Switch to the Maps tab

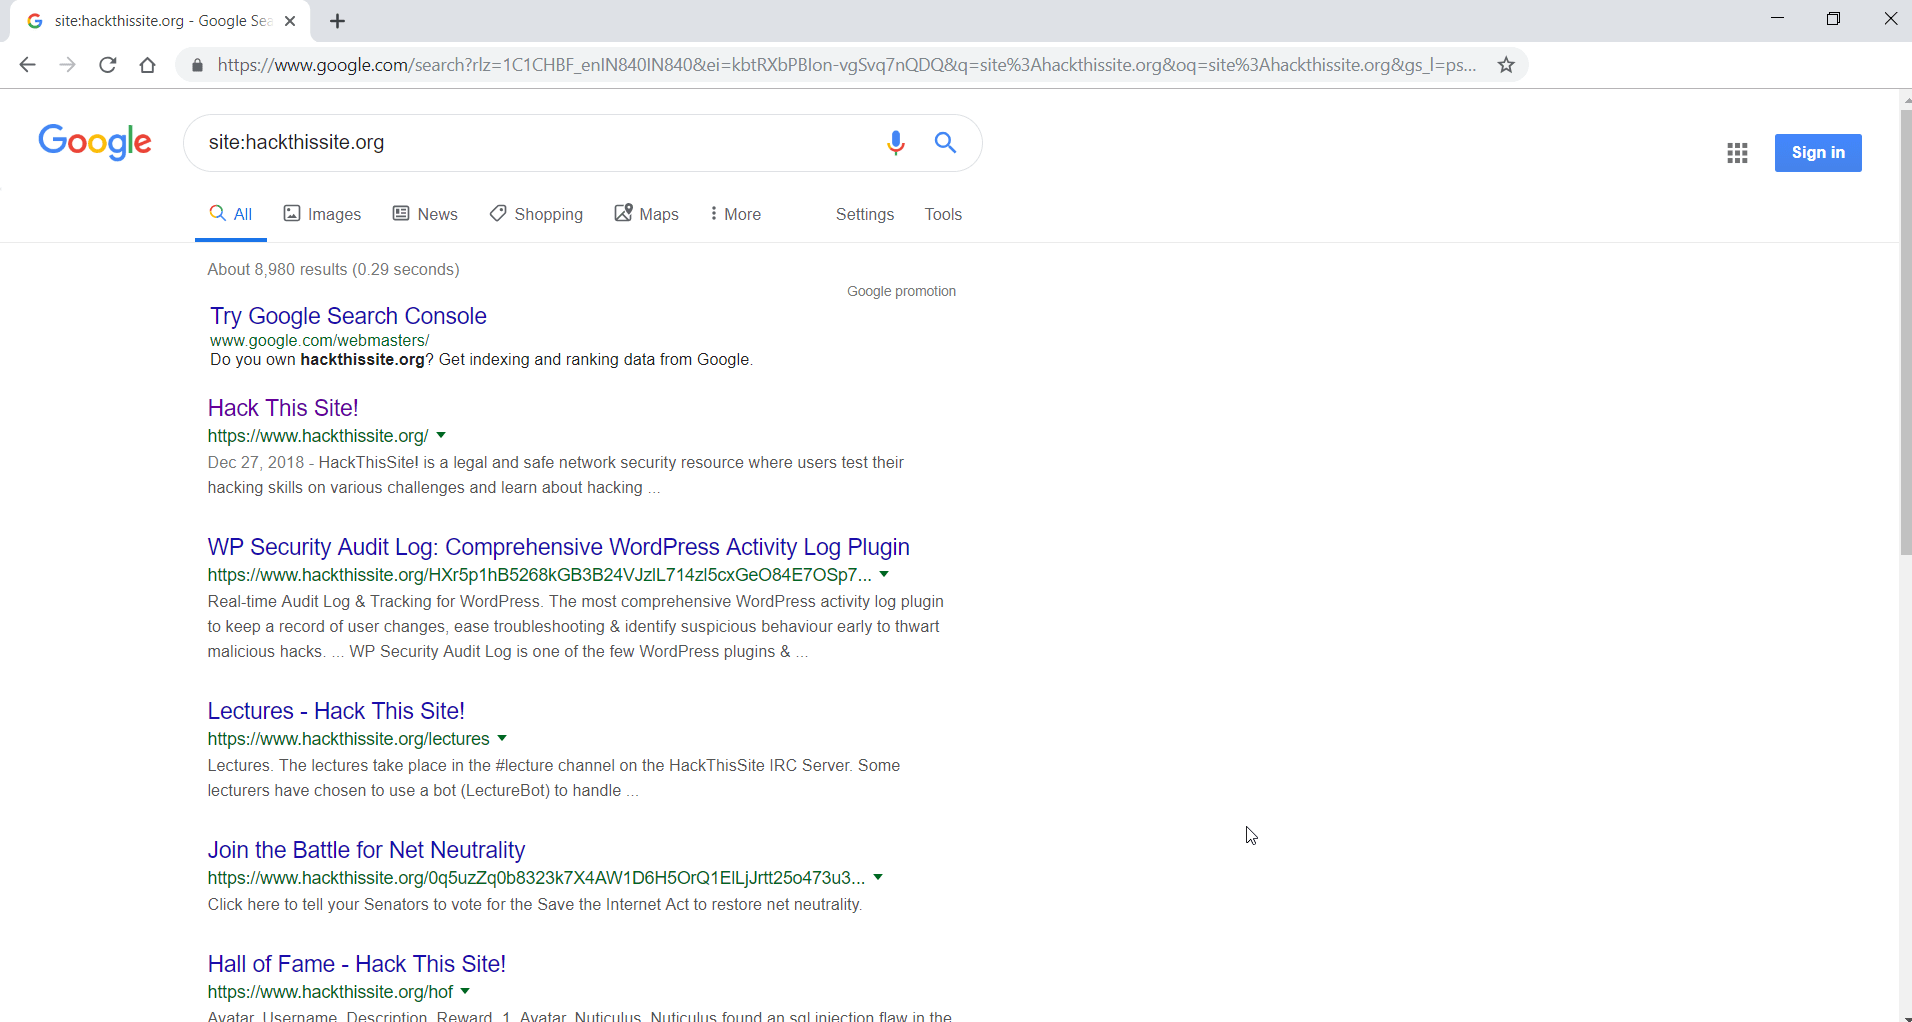[x=646, y=214]
